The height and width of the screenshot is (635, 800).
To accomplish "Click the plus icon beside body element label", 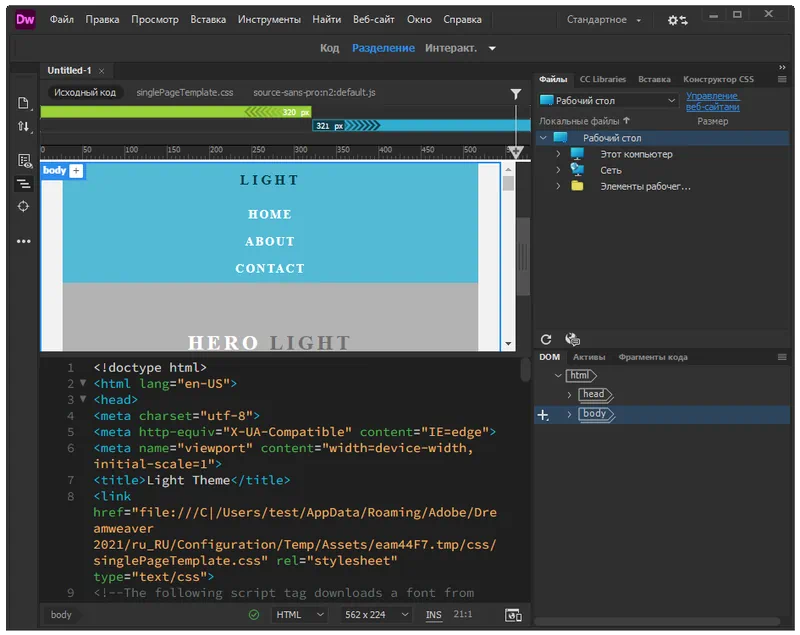I will 76,171.
